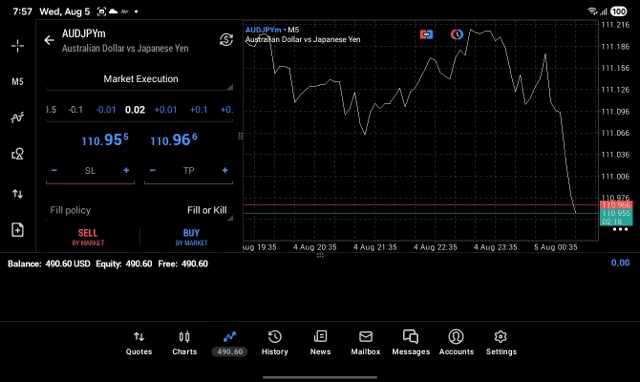Change the M5 timeframe in sidebar
This screenshot has width=640, height=382.
coord(18,82)
